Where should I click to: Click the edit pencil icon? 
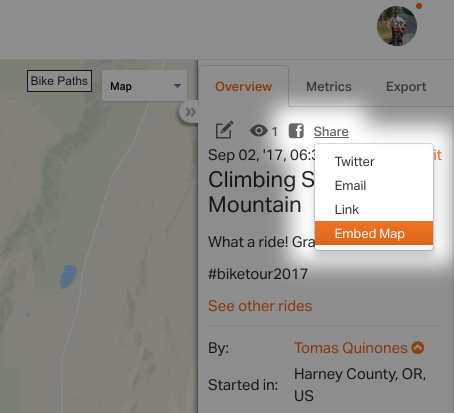click(224, 130)
